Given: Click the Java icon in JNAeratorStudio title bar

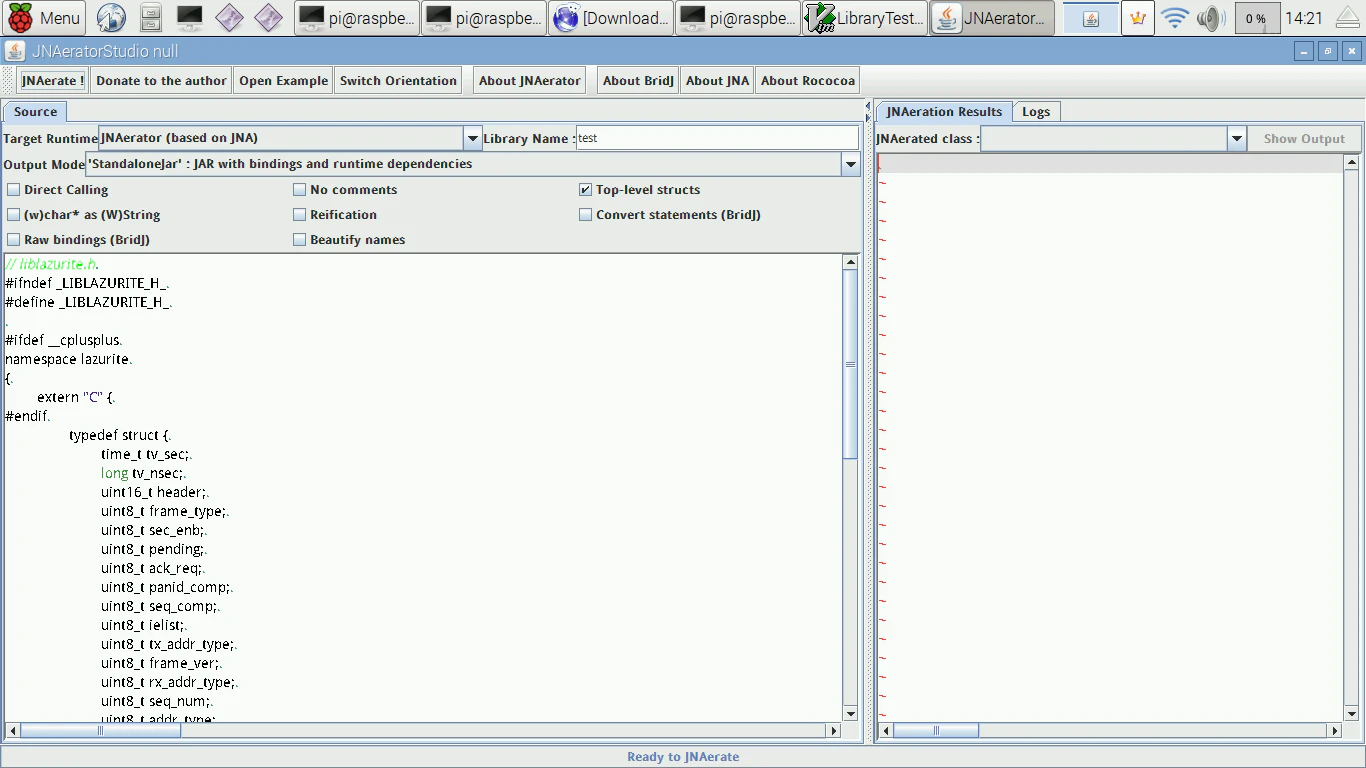Looking at the screenshot, I should pos(16,51).
